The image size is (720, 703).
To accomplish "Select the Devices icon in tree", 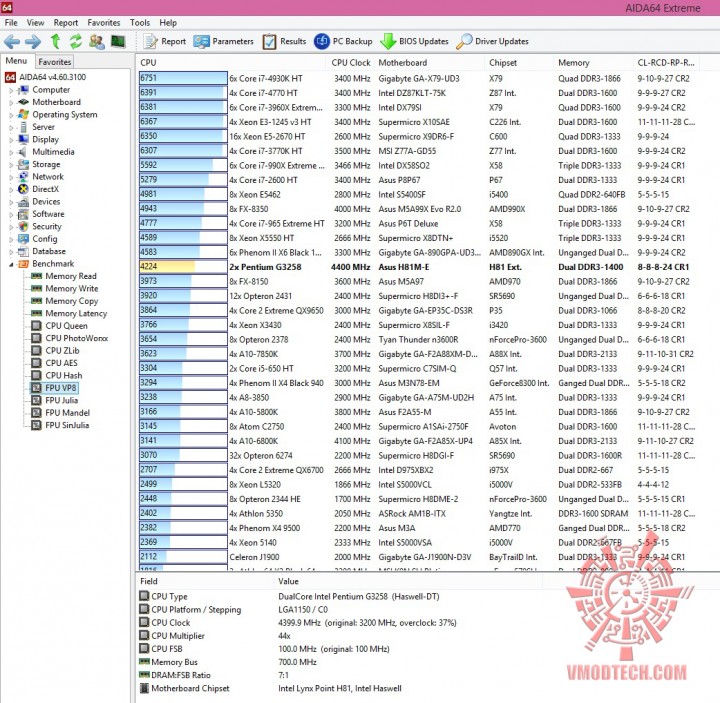I will 23,202.
